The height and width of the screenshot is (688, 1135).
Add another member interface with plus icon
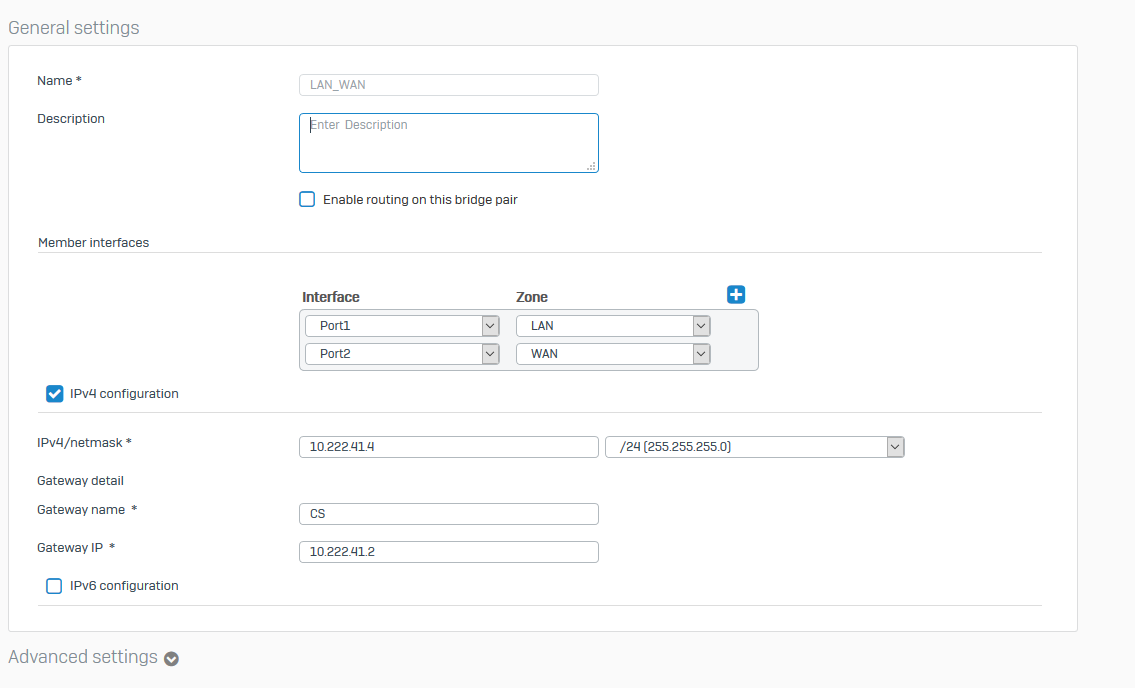[x=736, y=294]
